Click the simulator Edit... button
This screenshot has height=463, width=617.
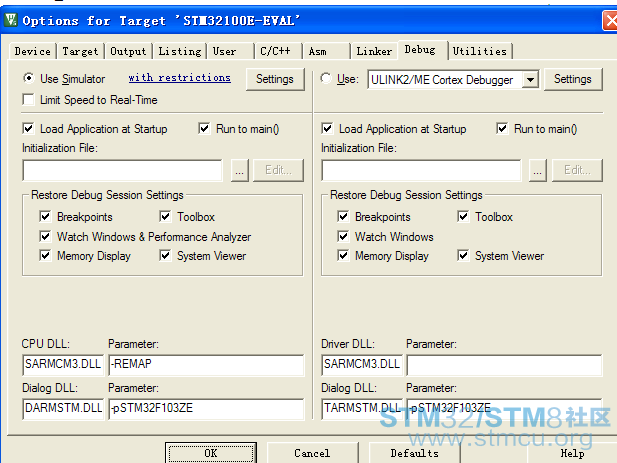(x=278, y=170)
